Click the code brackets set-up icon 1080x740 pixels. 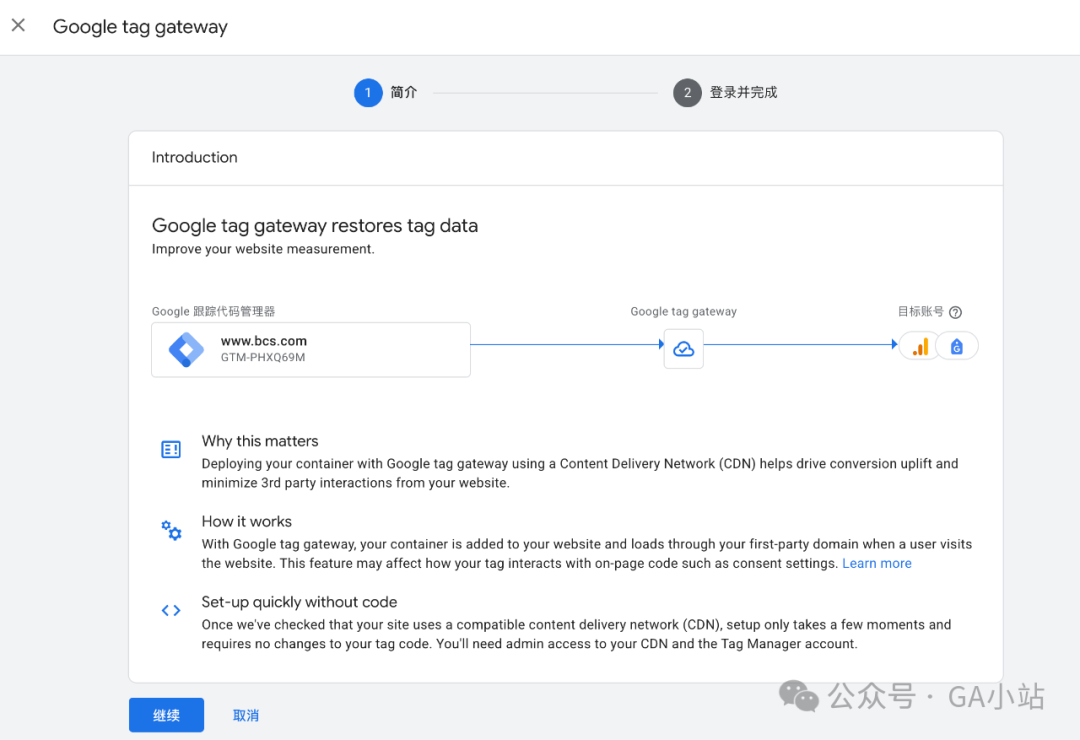[171, 610]
